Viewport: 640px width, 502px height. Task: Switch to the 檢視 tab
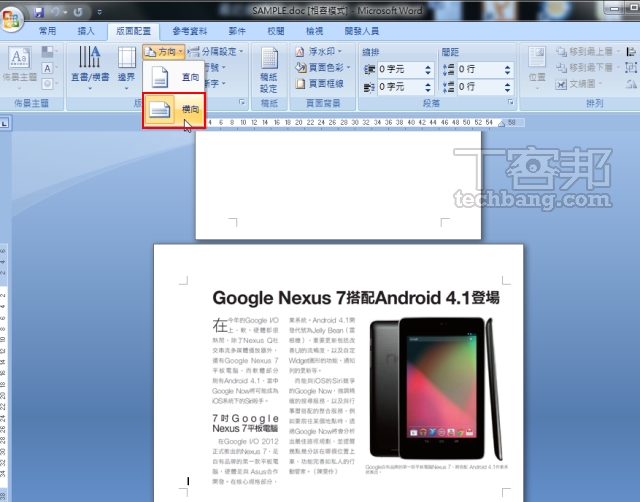[x=314, y=31]
